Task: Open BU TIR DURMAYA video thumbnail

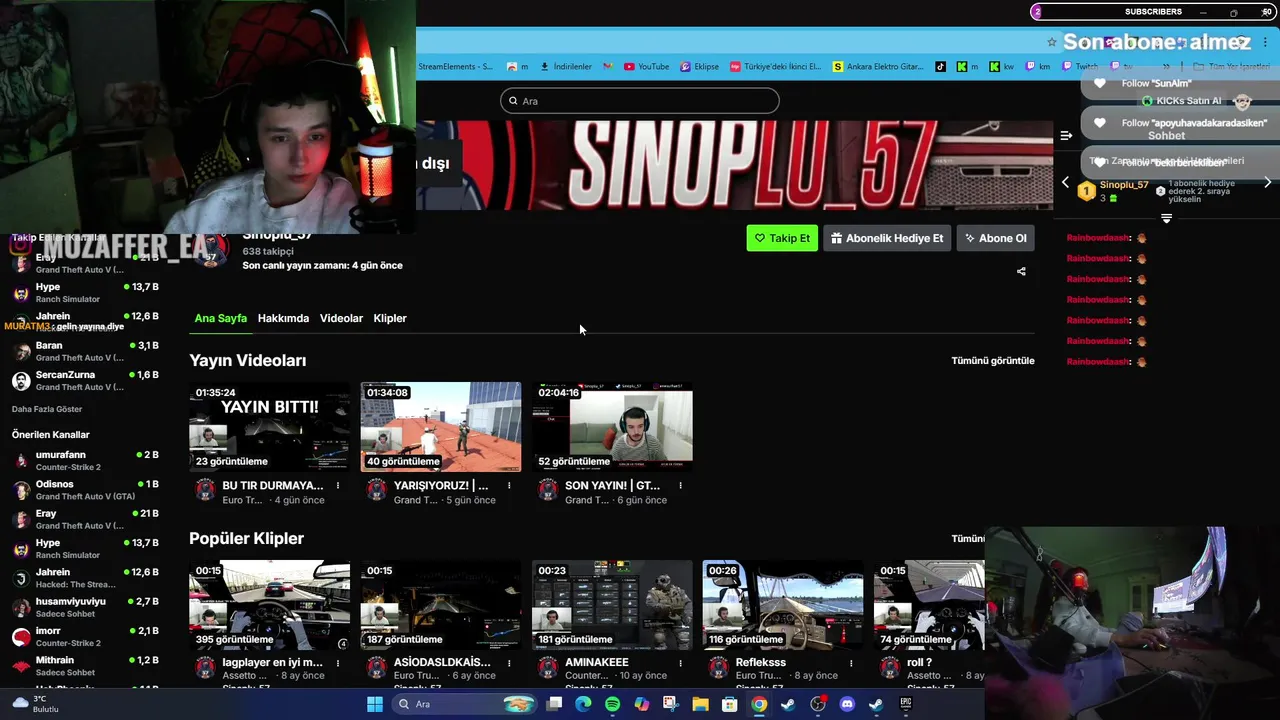Action: [x=270, y=427]
